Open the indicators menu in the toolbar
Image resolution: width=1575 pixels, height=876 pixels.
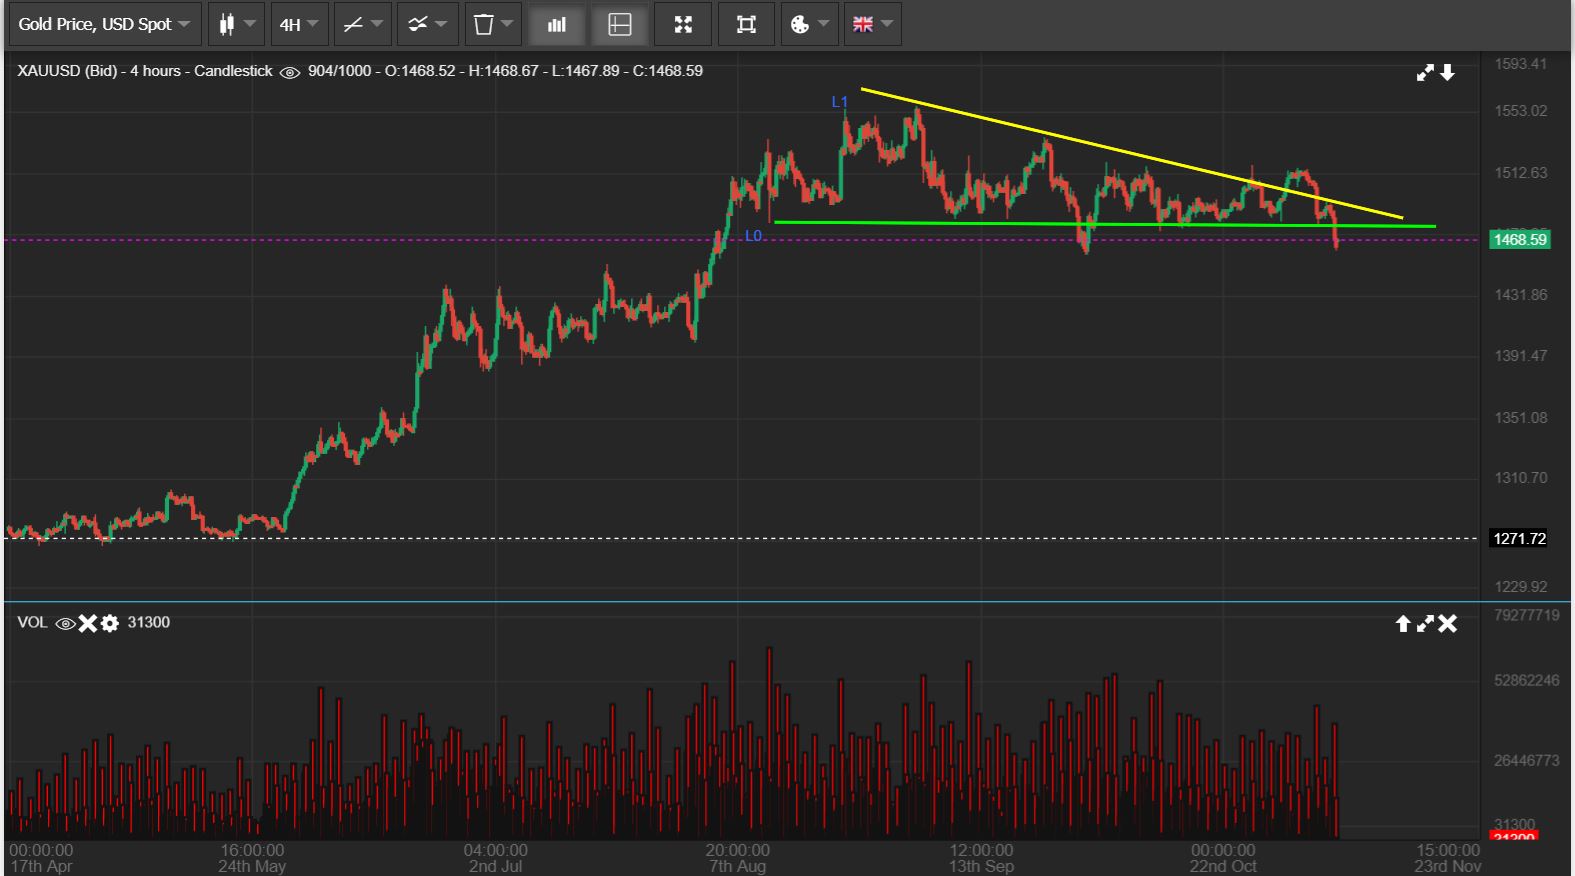[427, 24]
